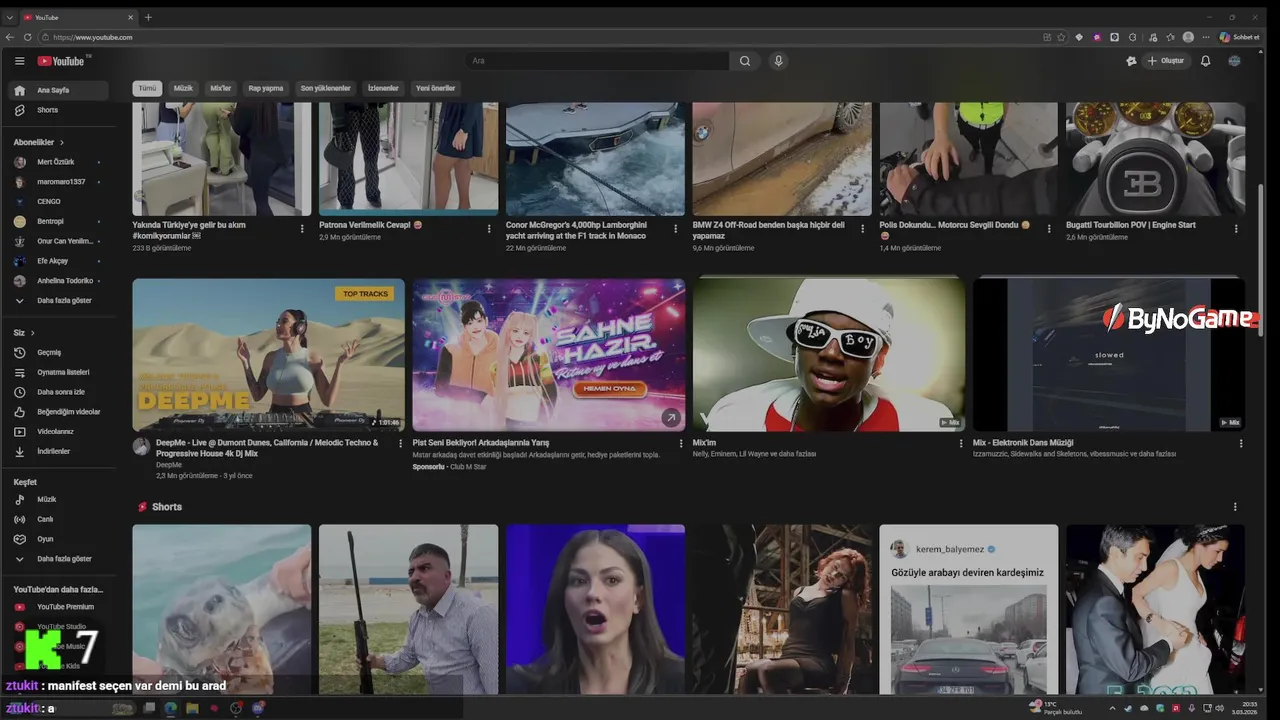Image resolution: width=1280 pixels, height=720 pixels.
Task: Open options menu for Conor McGregor video
Action: (676, 229)
